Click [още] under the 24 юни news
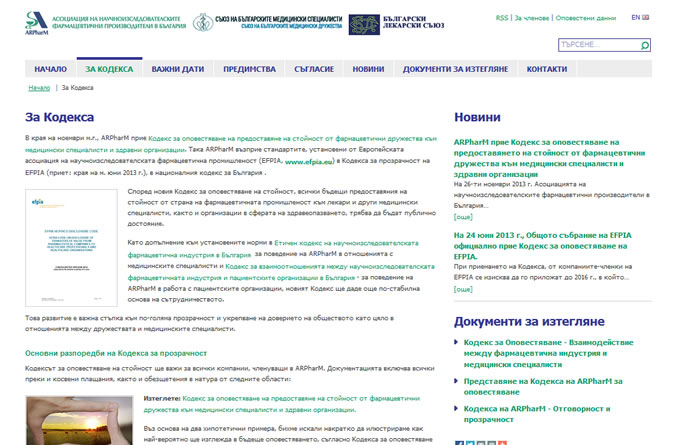Screen dimensions: 675x445 click(x=463, y=289)
